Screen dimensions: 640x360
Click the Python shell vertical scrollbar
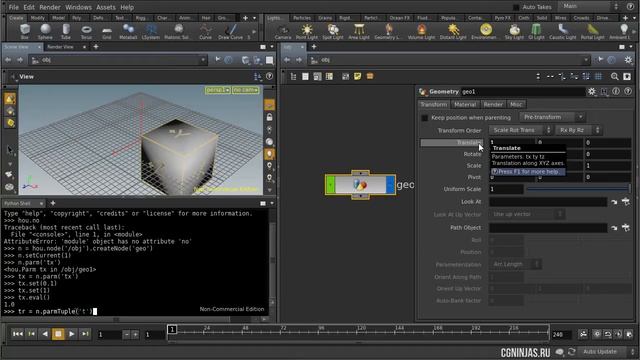pos(272,260)
